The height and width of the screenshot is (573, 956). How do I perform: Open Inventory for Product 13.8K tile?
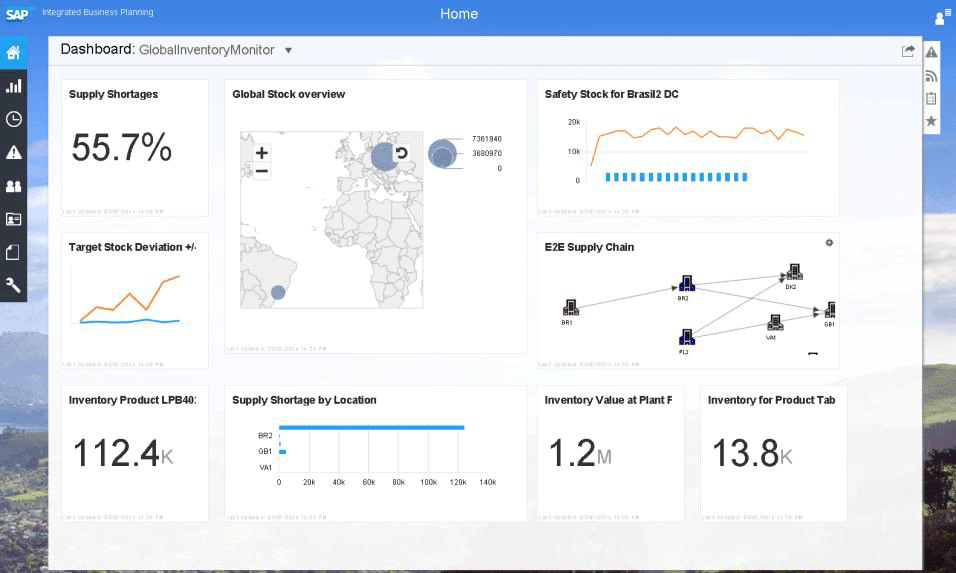pyautogui.click(x=774, y=453)
